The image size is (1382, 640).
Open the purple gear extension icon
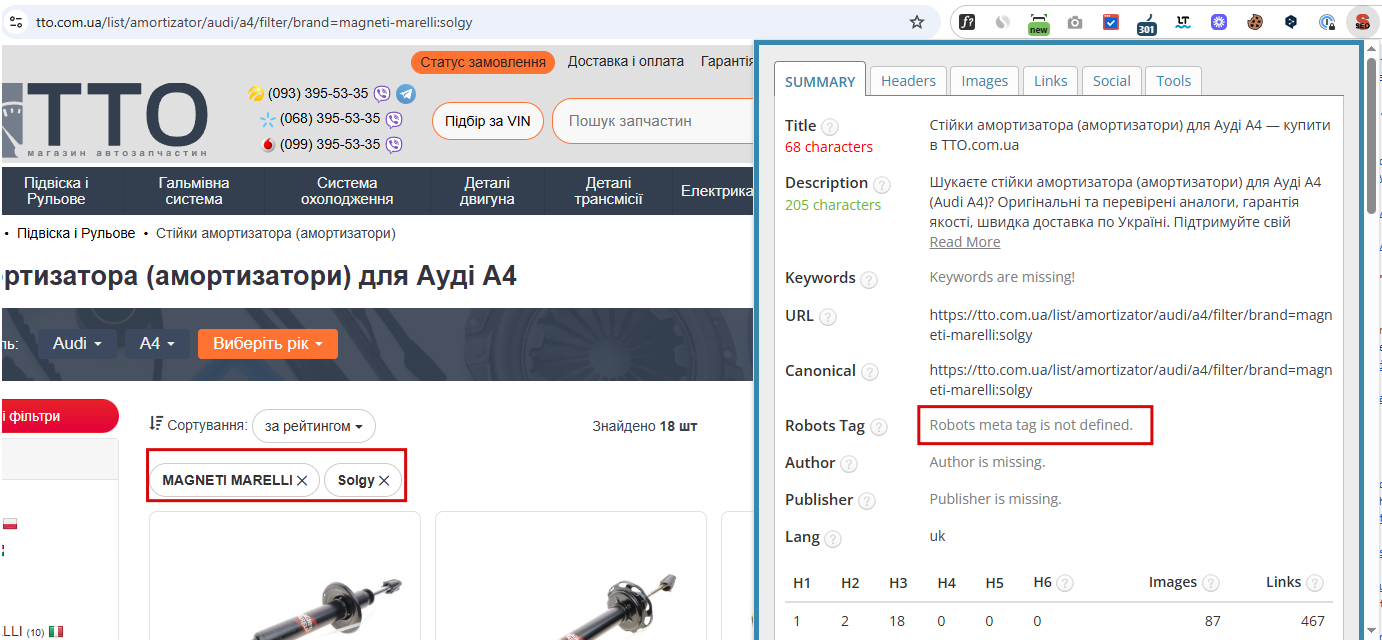[1219, 21]
